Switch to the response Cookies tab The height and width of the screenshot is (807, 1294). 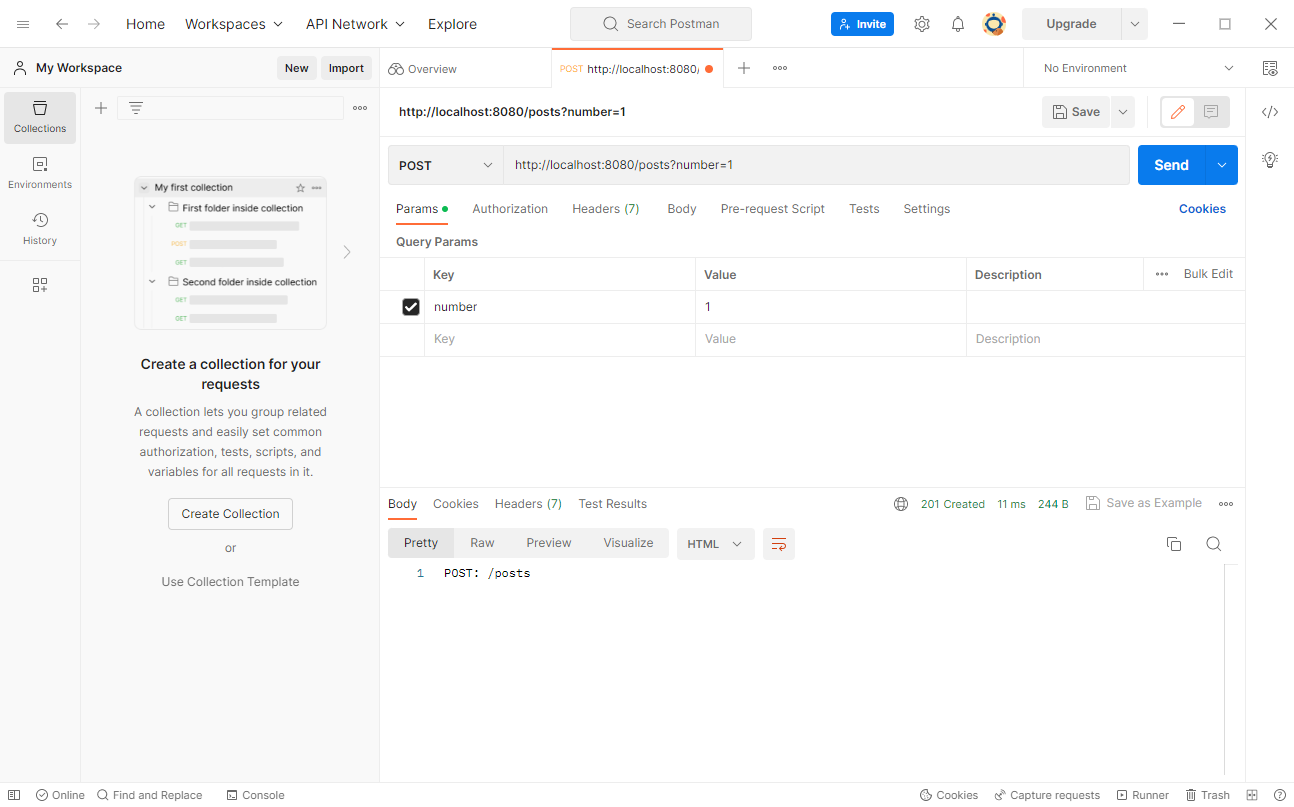[456, 504]
